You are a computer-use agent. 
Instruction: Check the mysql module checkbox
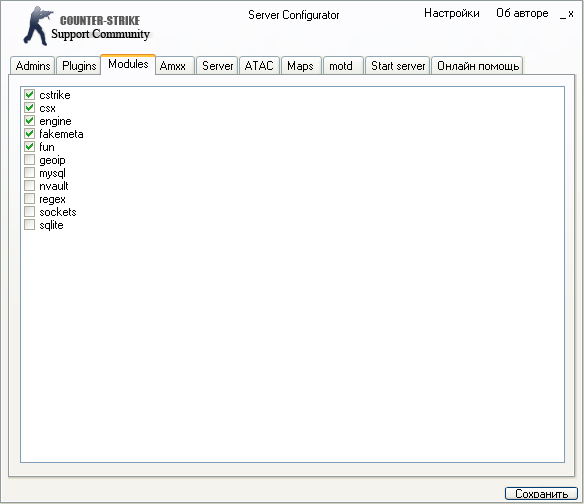coord(29,173)
